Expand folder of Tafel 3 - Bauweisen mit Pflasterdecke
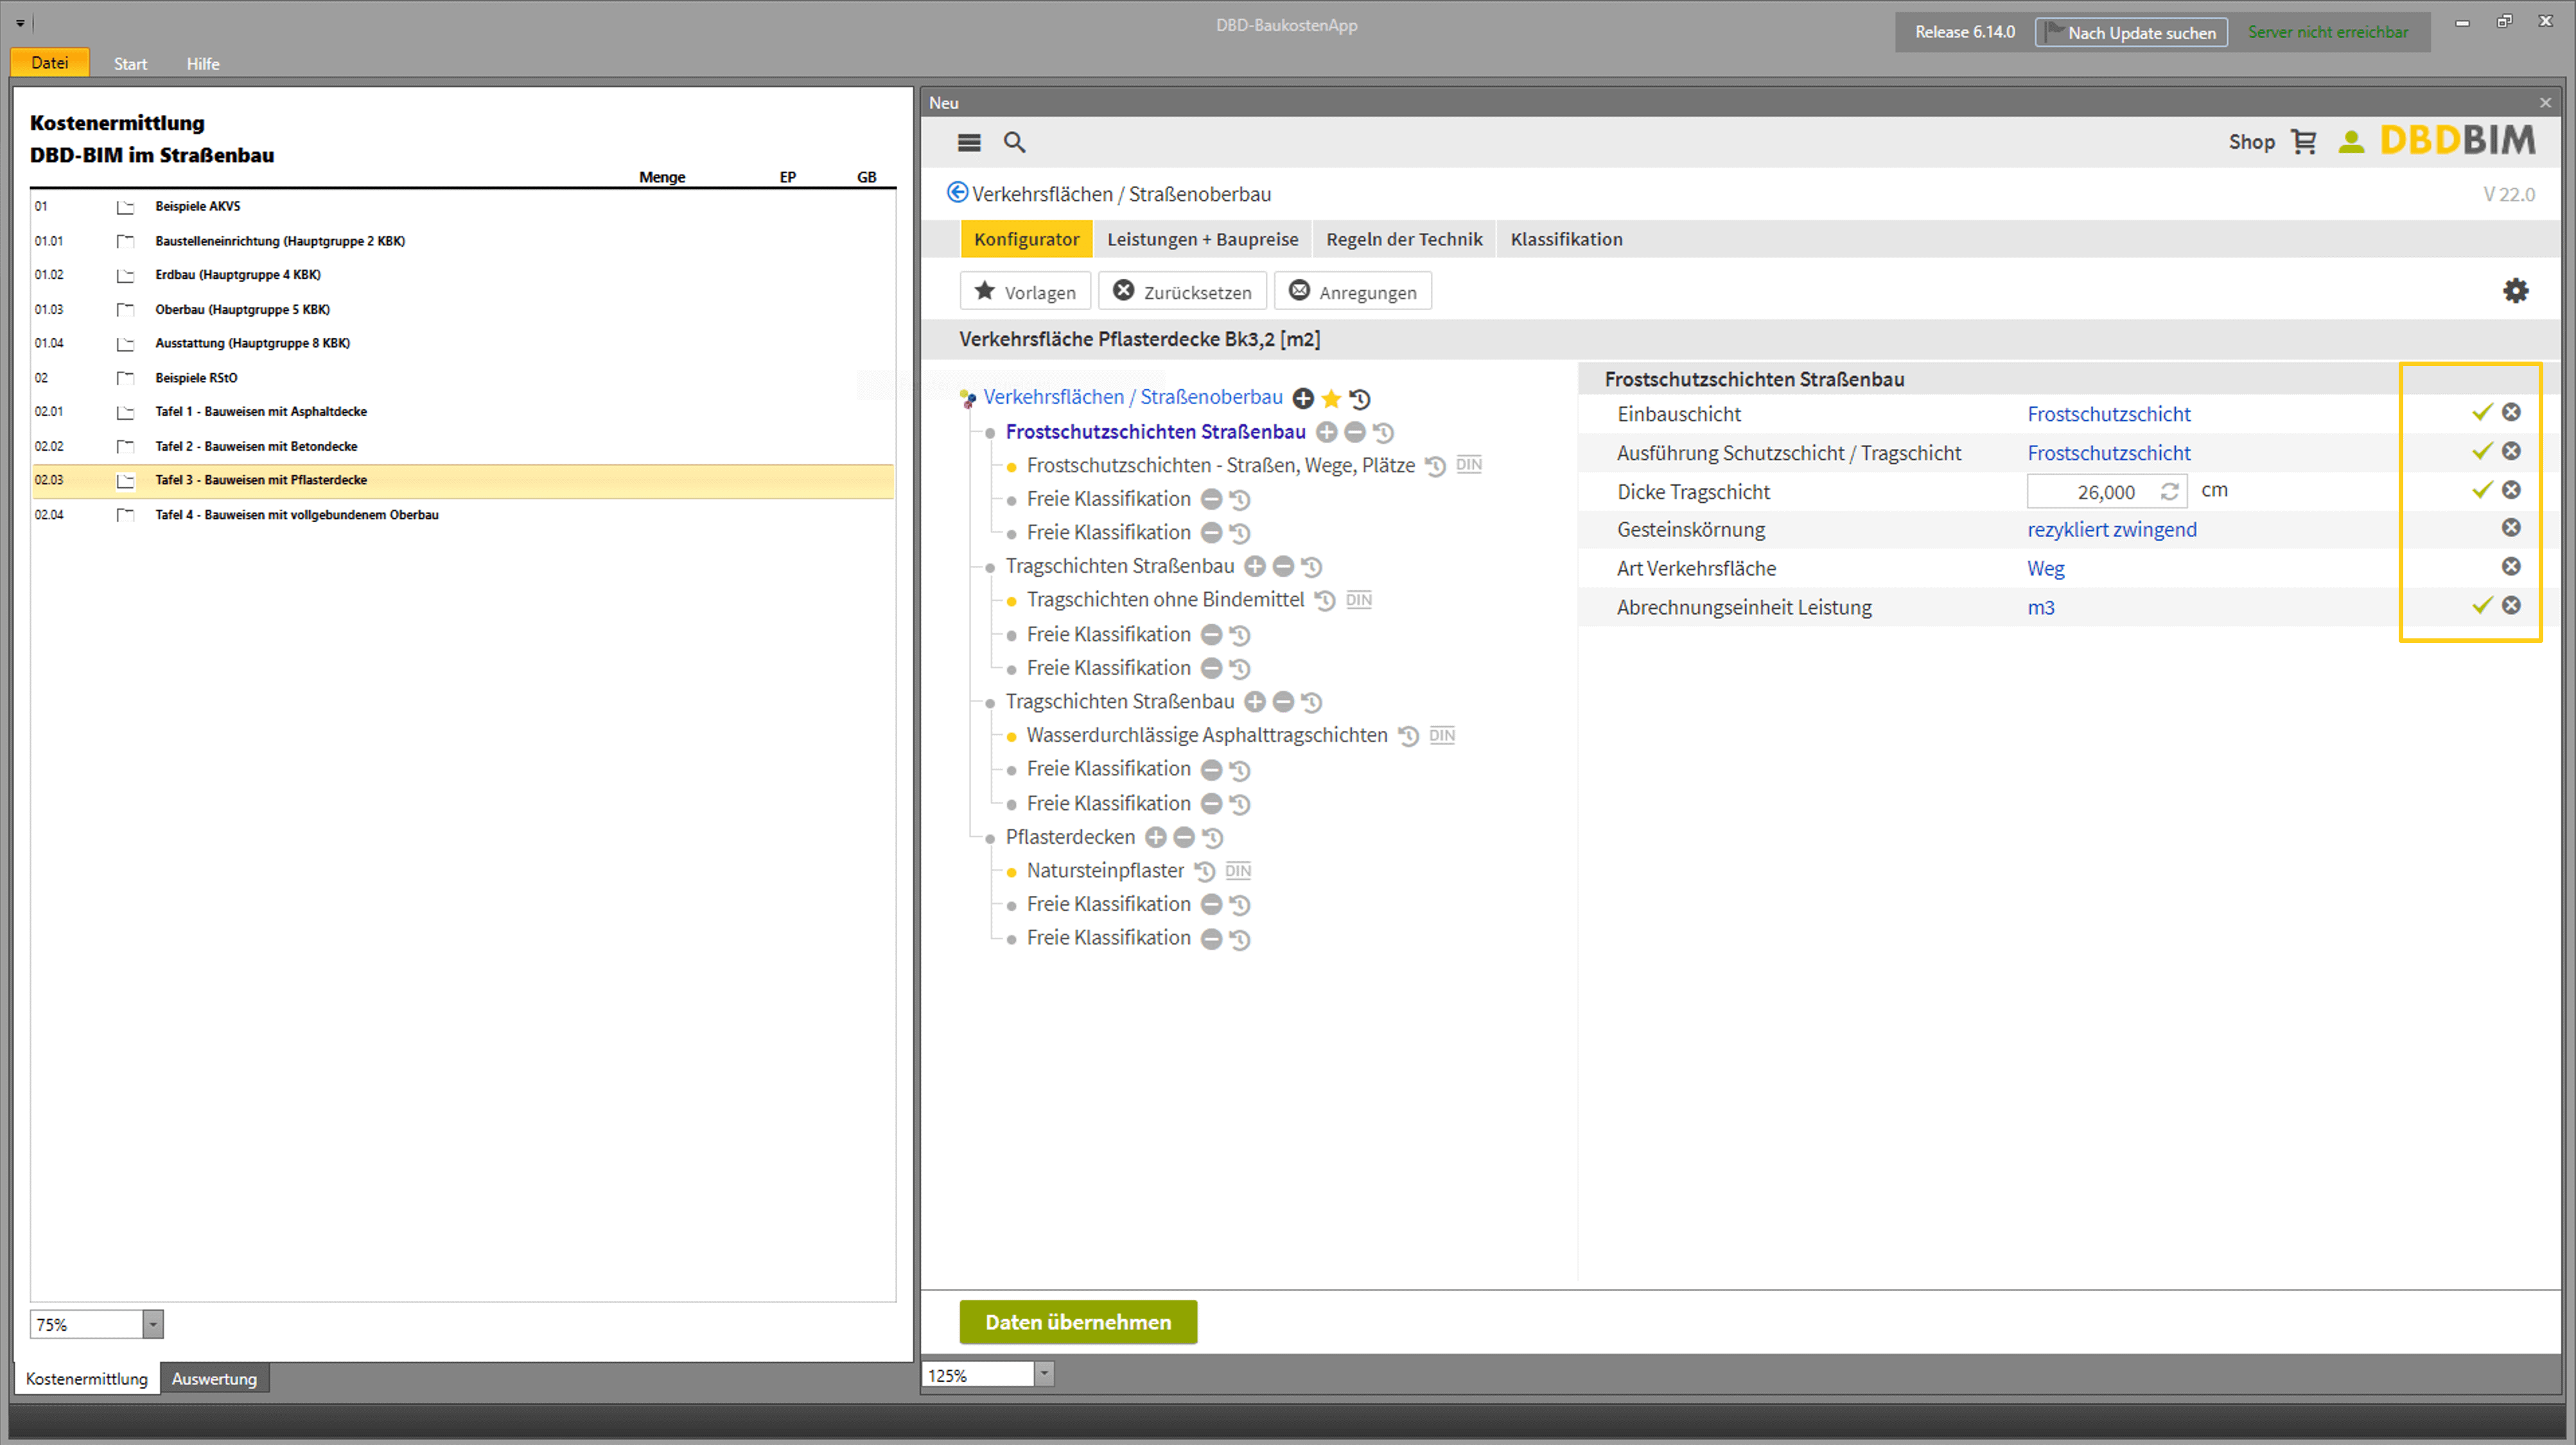2576x1445 pixels. 125,481
